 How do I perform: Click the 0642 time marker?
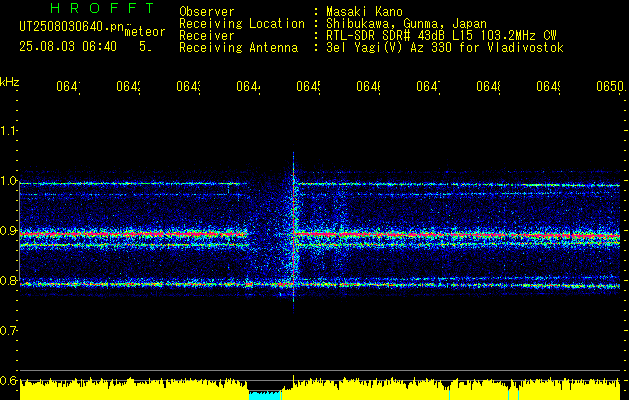coord(128,87)
